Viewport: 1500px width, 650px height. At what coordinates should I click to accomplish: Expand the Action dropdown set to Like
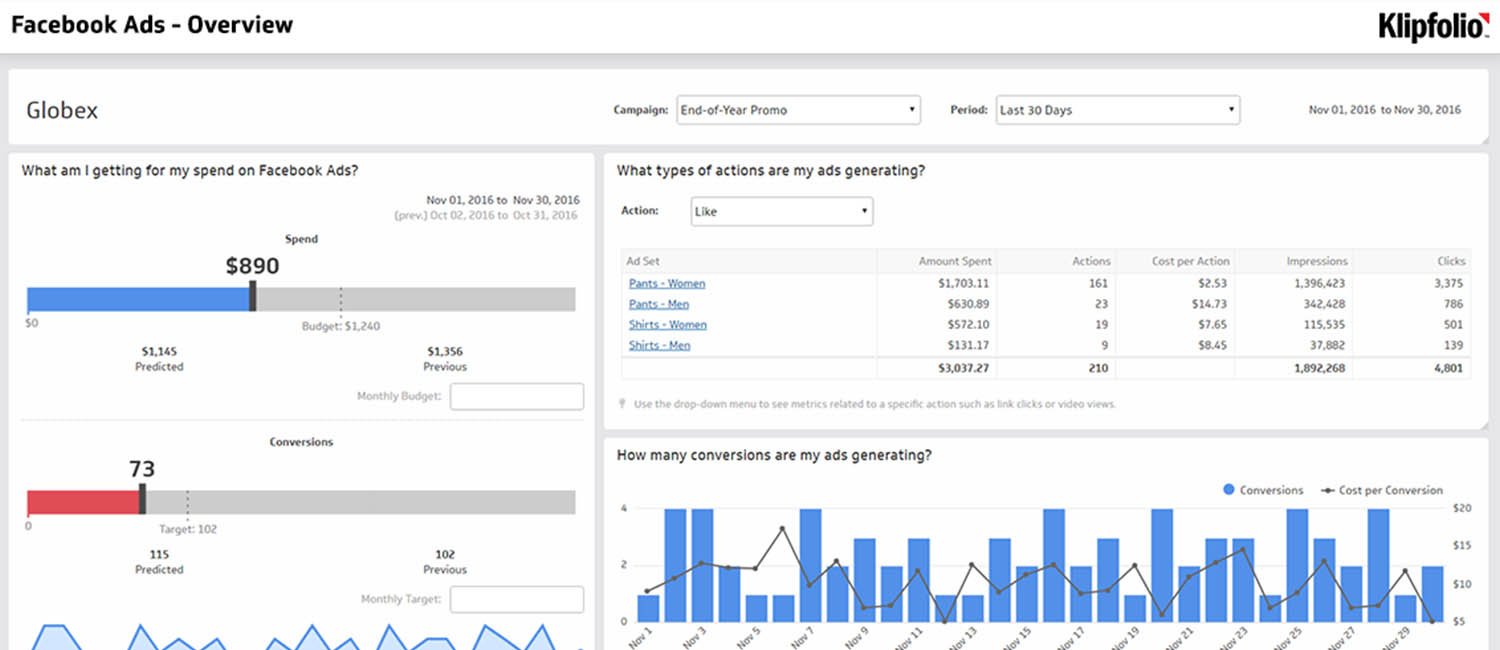(781, 212)
